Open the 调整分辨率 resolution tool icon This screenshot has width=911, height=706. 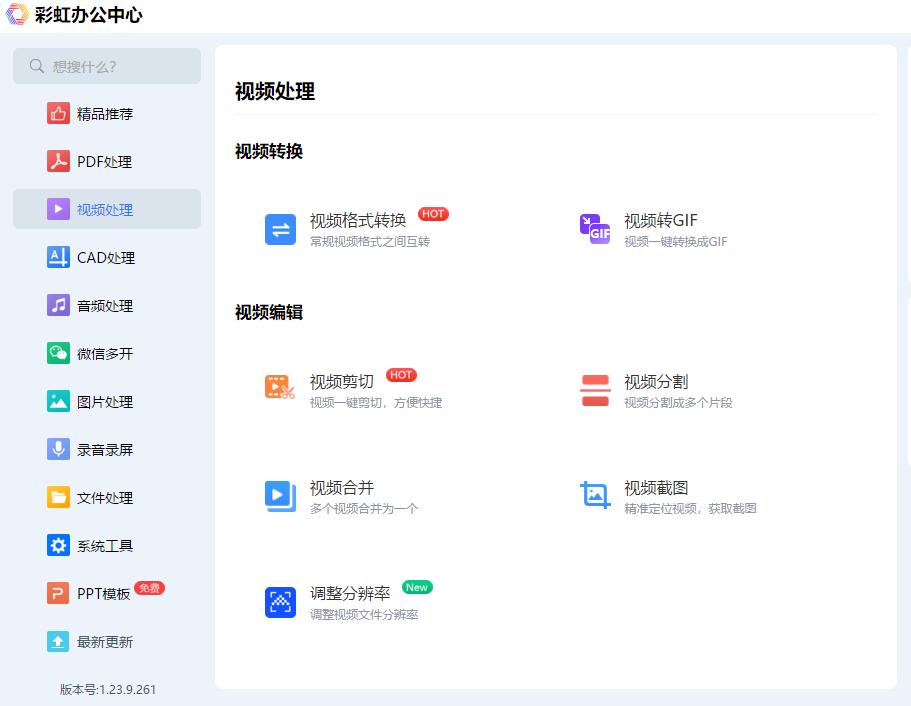[280, 602]
